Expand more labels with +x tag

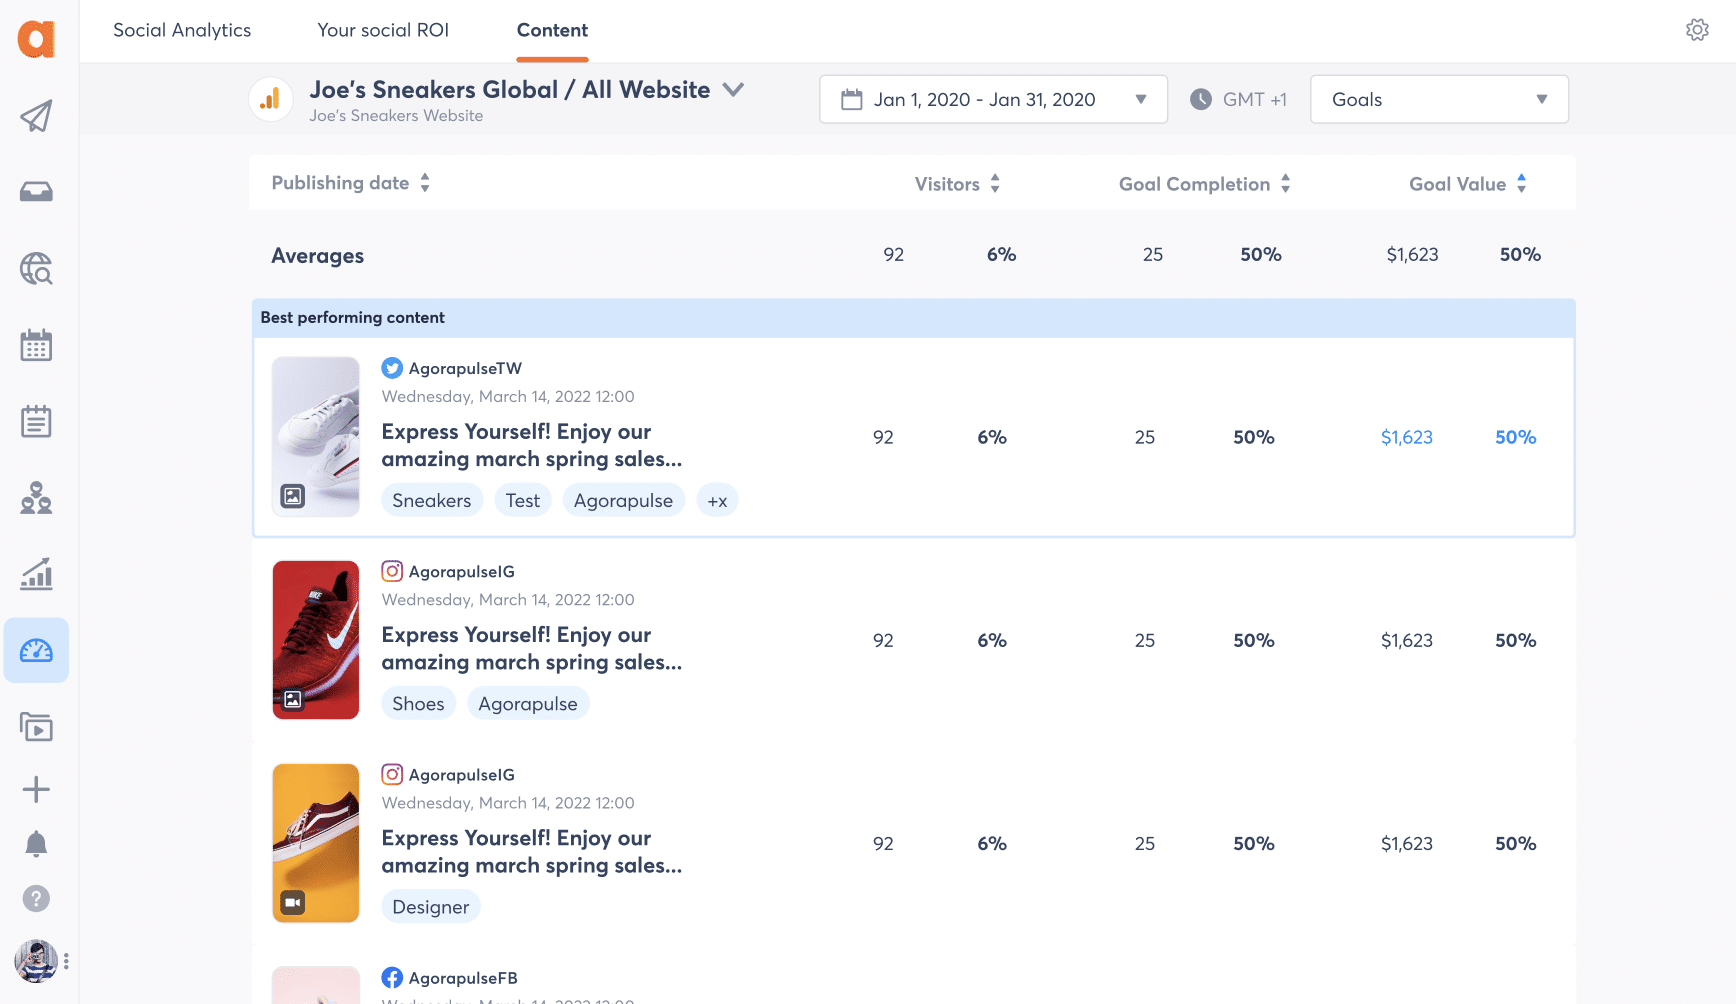pyautogui.click(x=718, y=500)
